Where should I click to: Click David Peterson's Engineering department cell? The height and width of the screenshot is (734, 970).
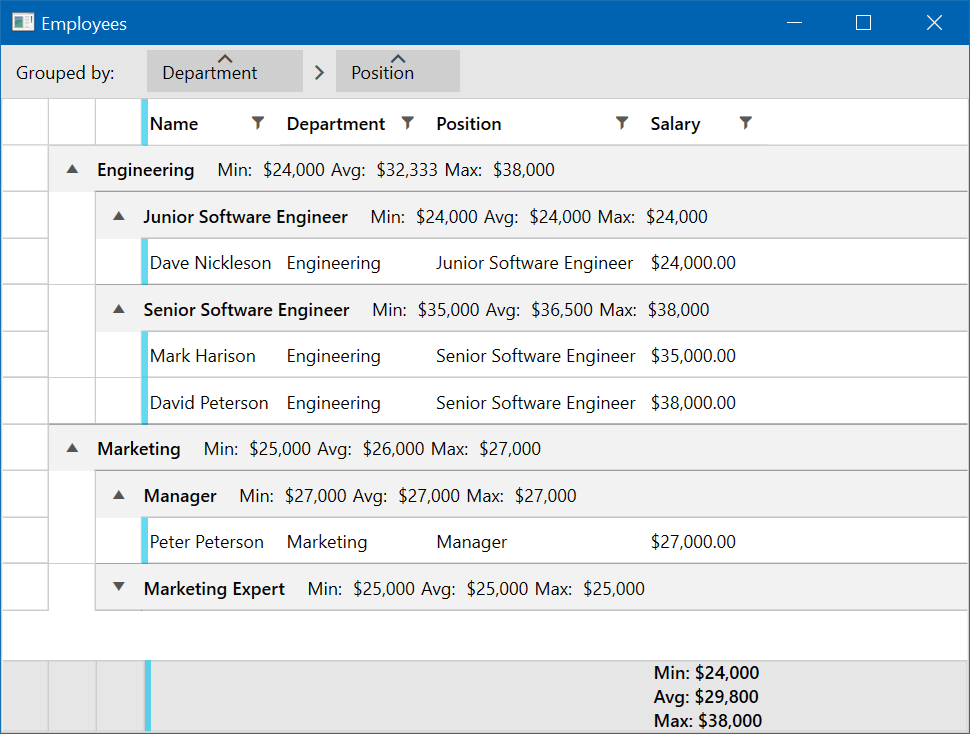click(333, 403)
